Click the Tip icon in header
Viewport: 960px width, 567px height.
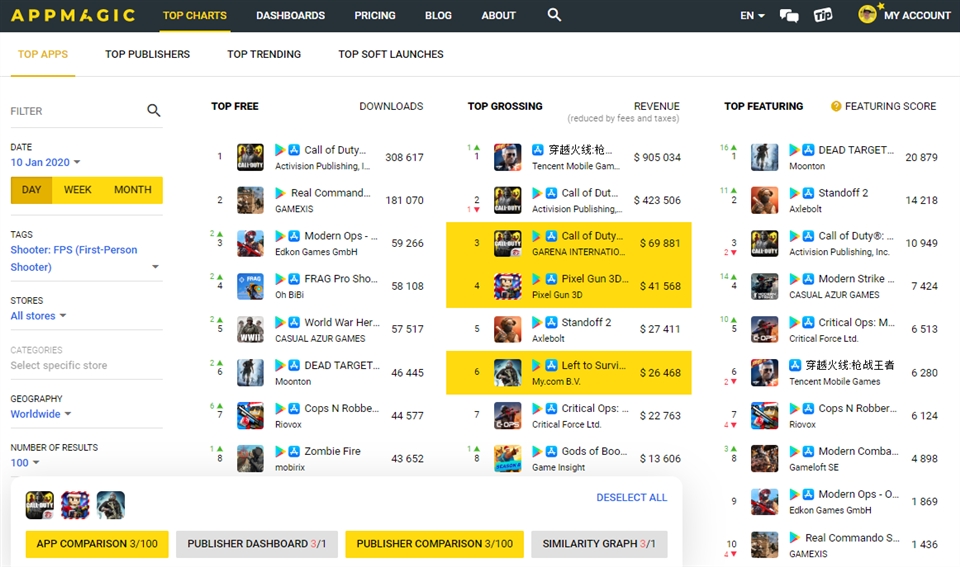point(823,15)
